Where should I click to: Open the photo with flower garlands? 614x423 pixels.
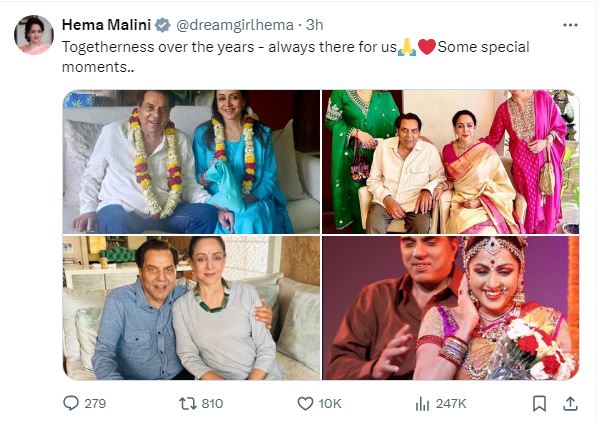(191, 162)
